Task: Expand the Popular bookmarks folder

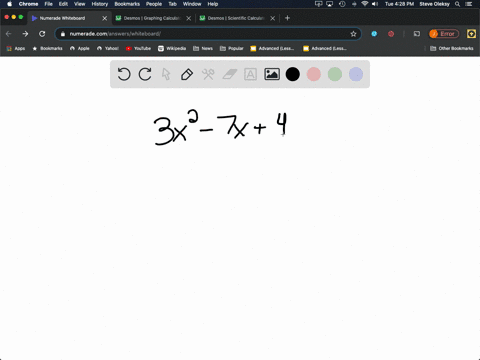Action: [x=232, y=48]
